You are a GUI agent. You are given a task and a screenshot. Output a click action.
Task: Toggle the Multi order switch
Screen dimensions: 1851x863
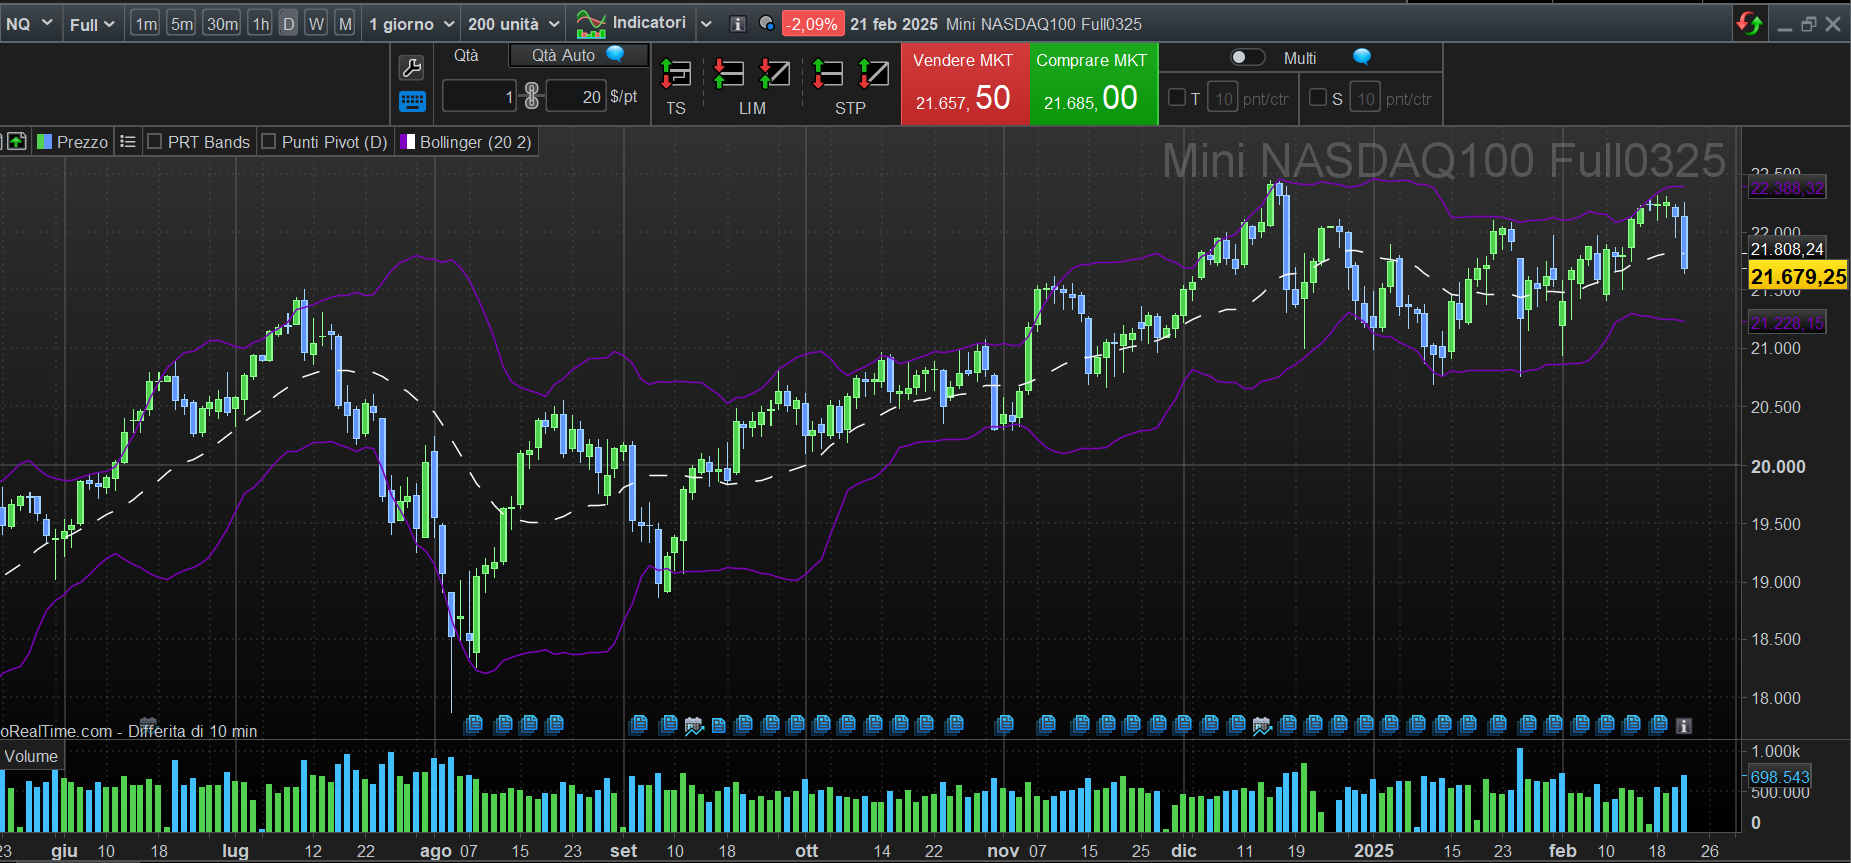pos(1246,58)
